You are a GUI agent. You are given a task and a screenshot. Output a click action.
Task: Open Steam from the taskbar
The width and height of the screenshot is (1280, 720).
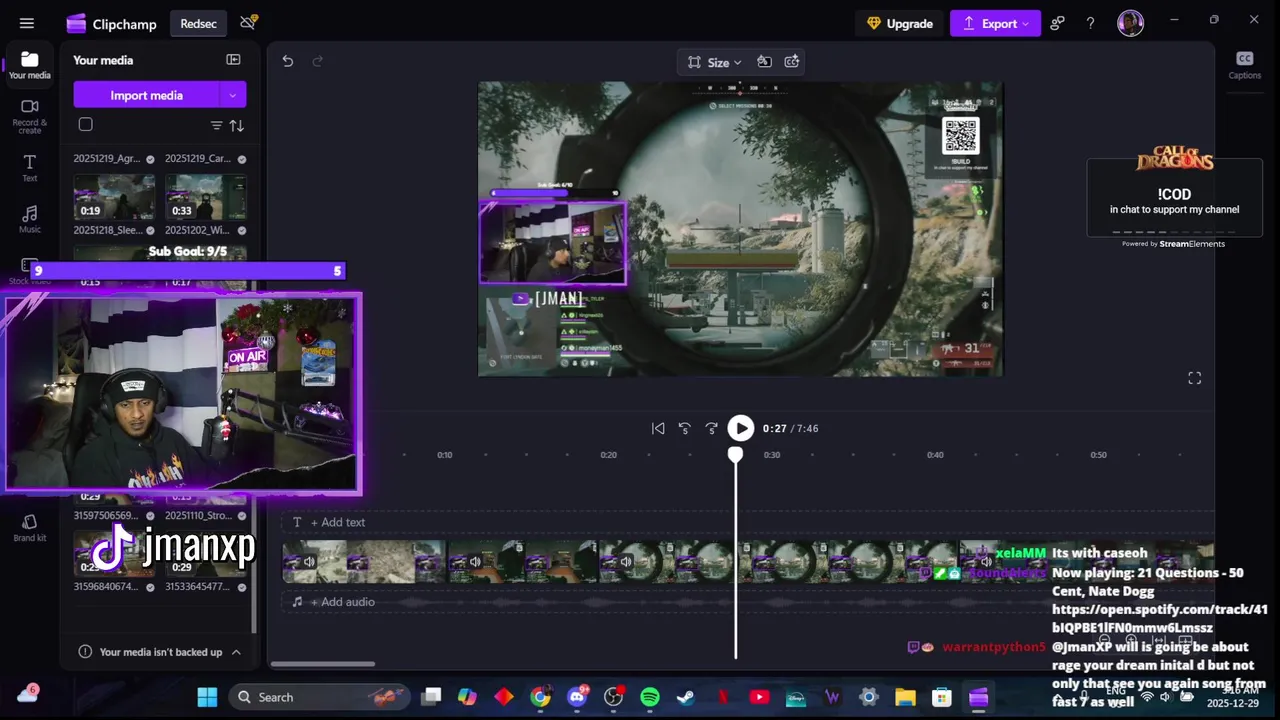(686, 697)
